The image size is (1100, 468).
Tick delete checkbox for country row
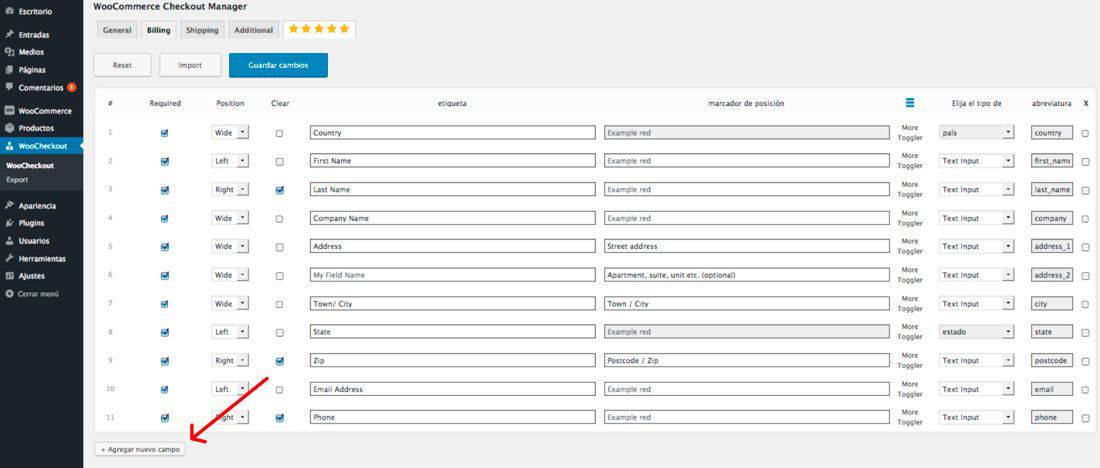coord(1085,133)
